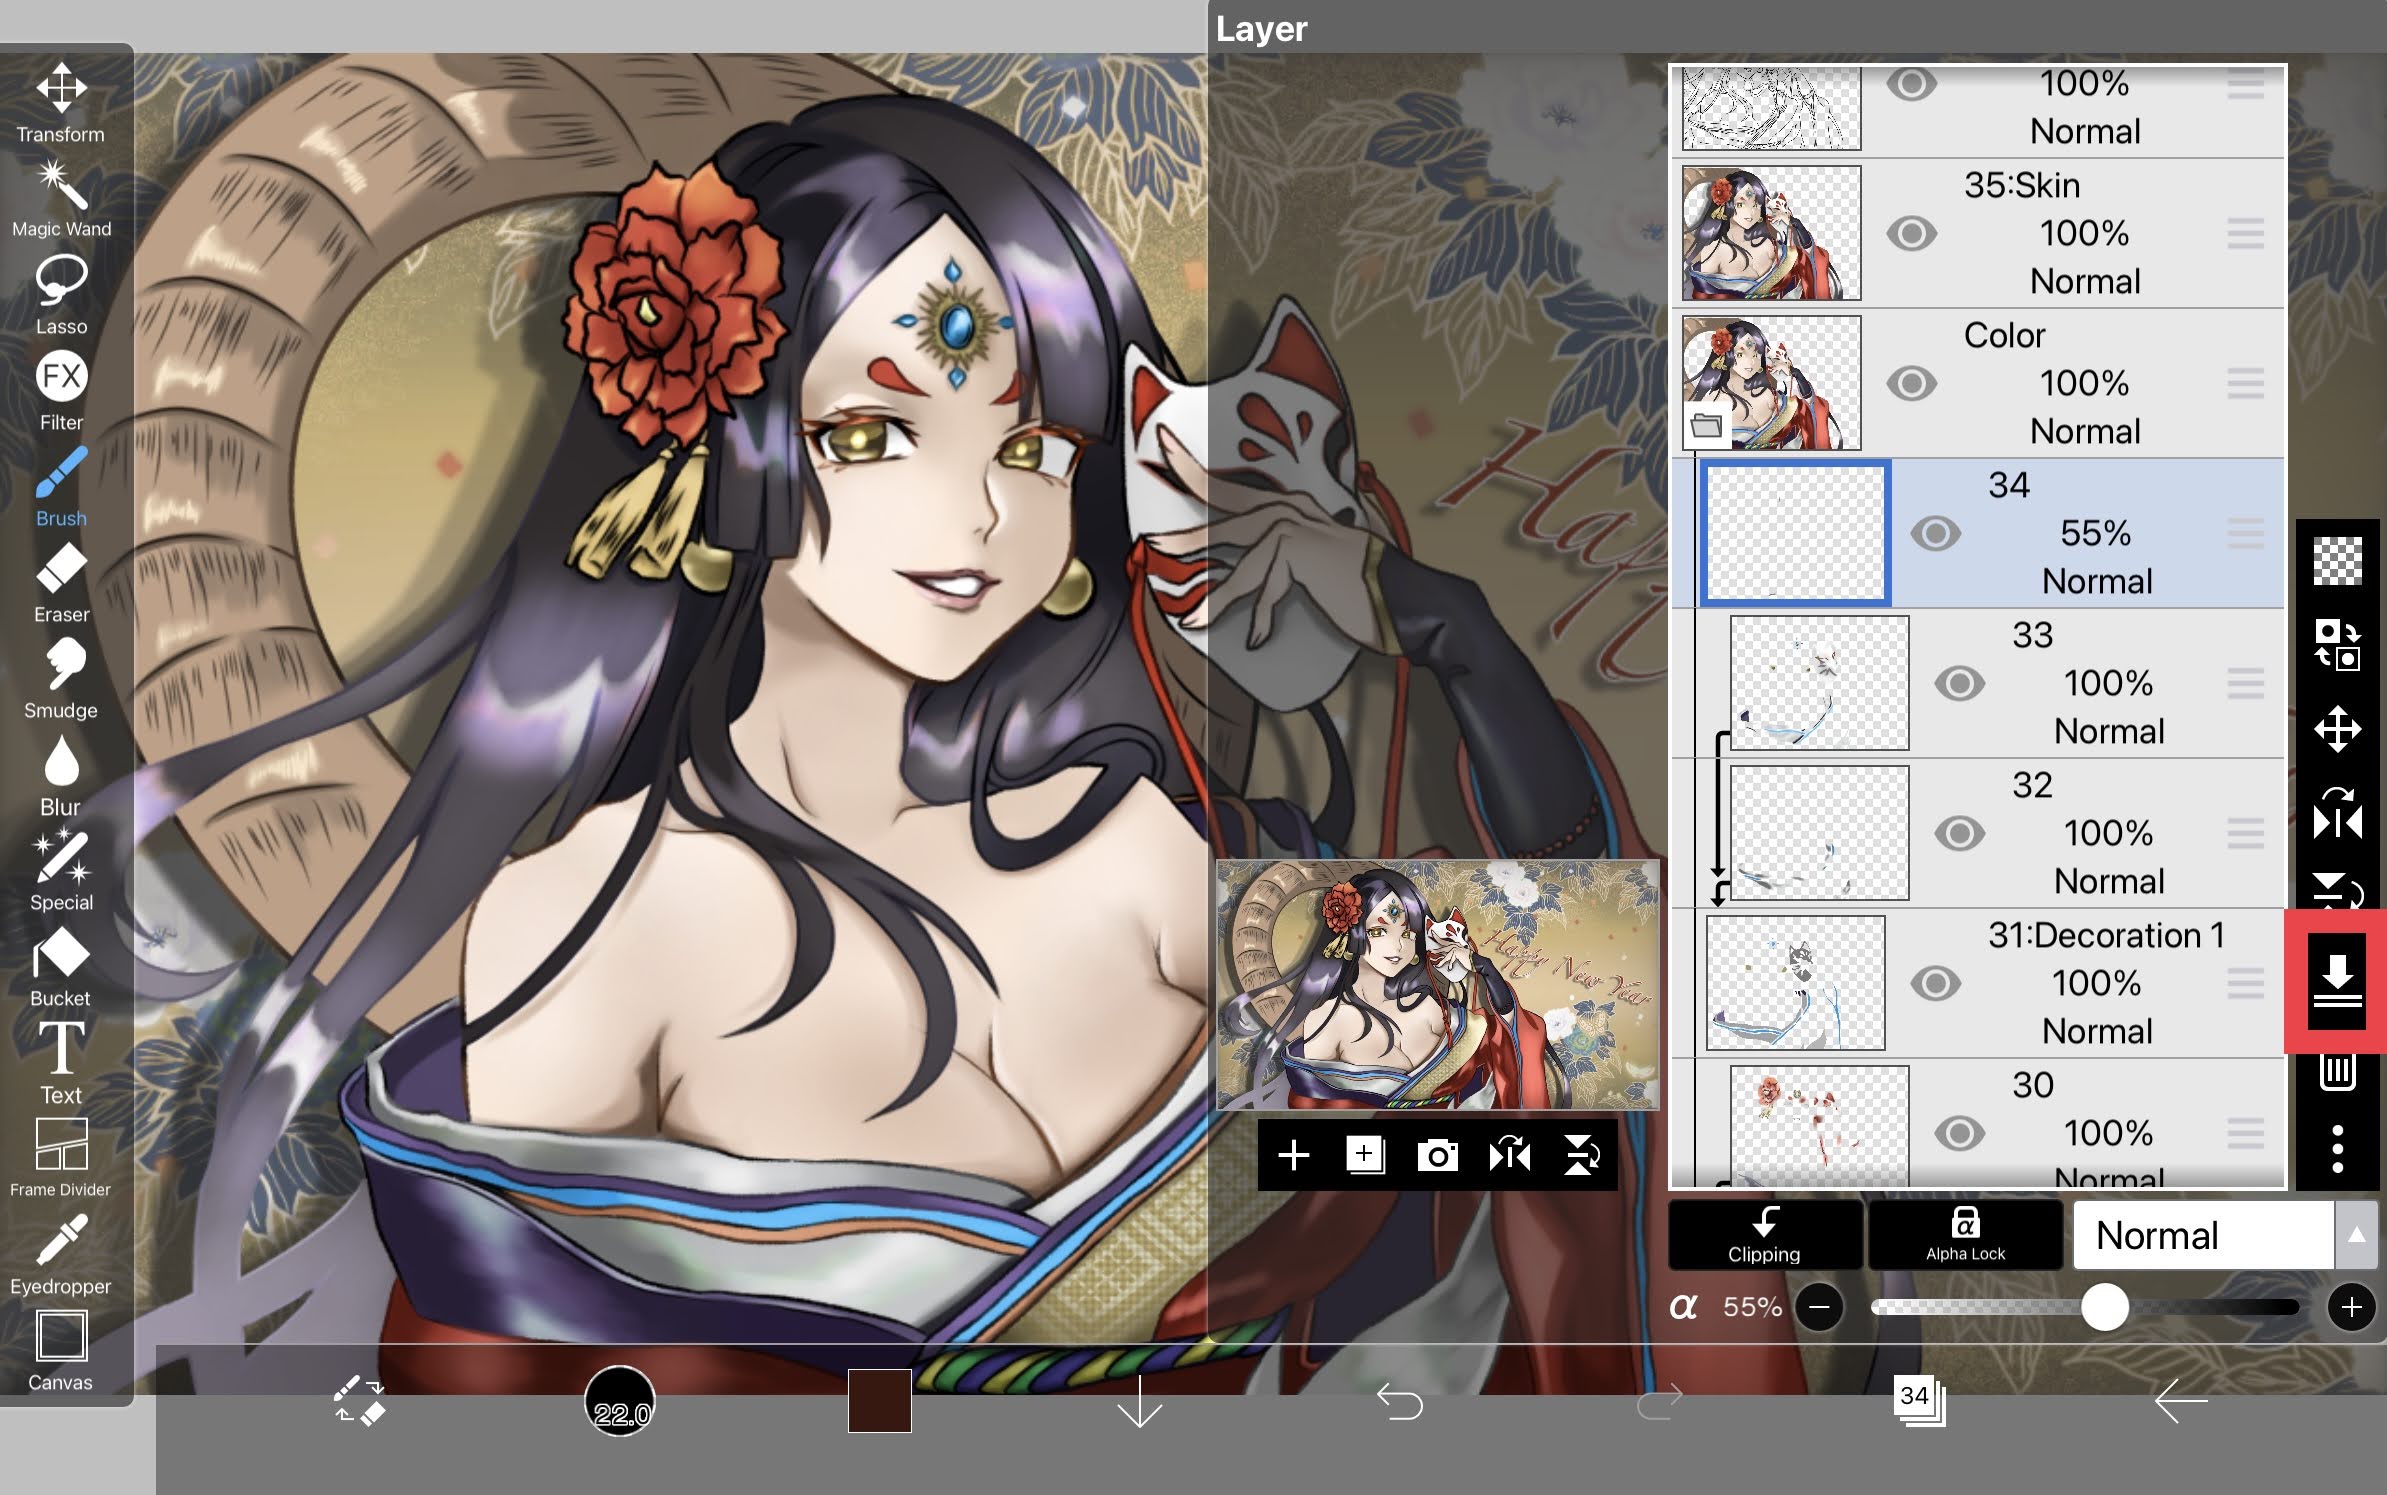2387x1495 pixels.
Task: Hide the 31:Decoration 1 layer
Action: point(1935,984)
